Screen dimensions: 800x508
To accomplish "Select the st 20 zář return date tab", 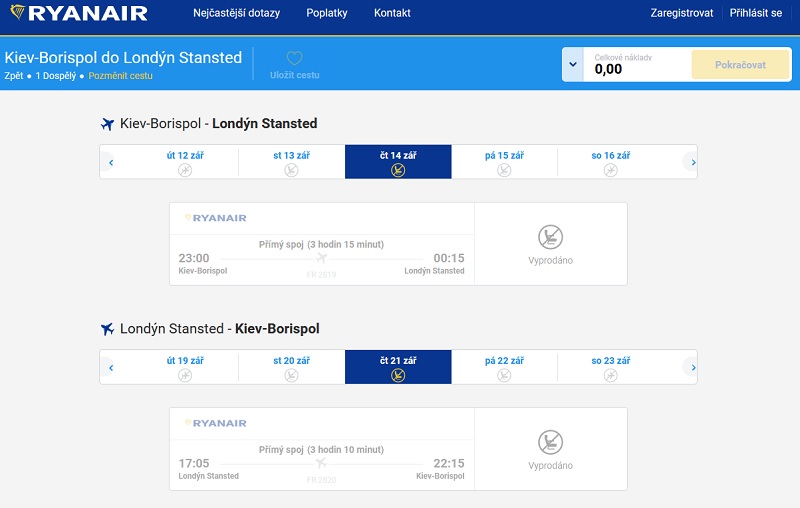I will 291,367.
